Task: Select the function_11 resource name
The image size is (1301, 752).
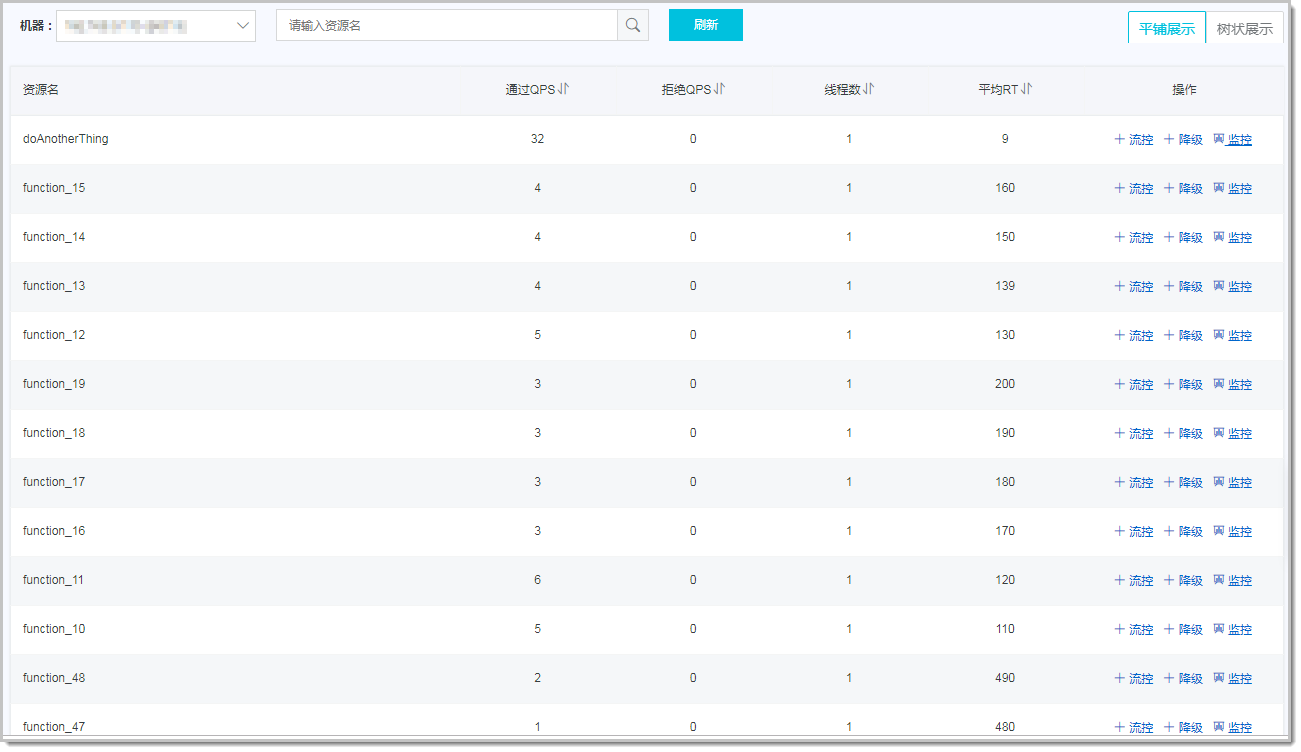Action: (x=54, y=580)
